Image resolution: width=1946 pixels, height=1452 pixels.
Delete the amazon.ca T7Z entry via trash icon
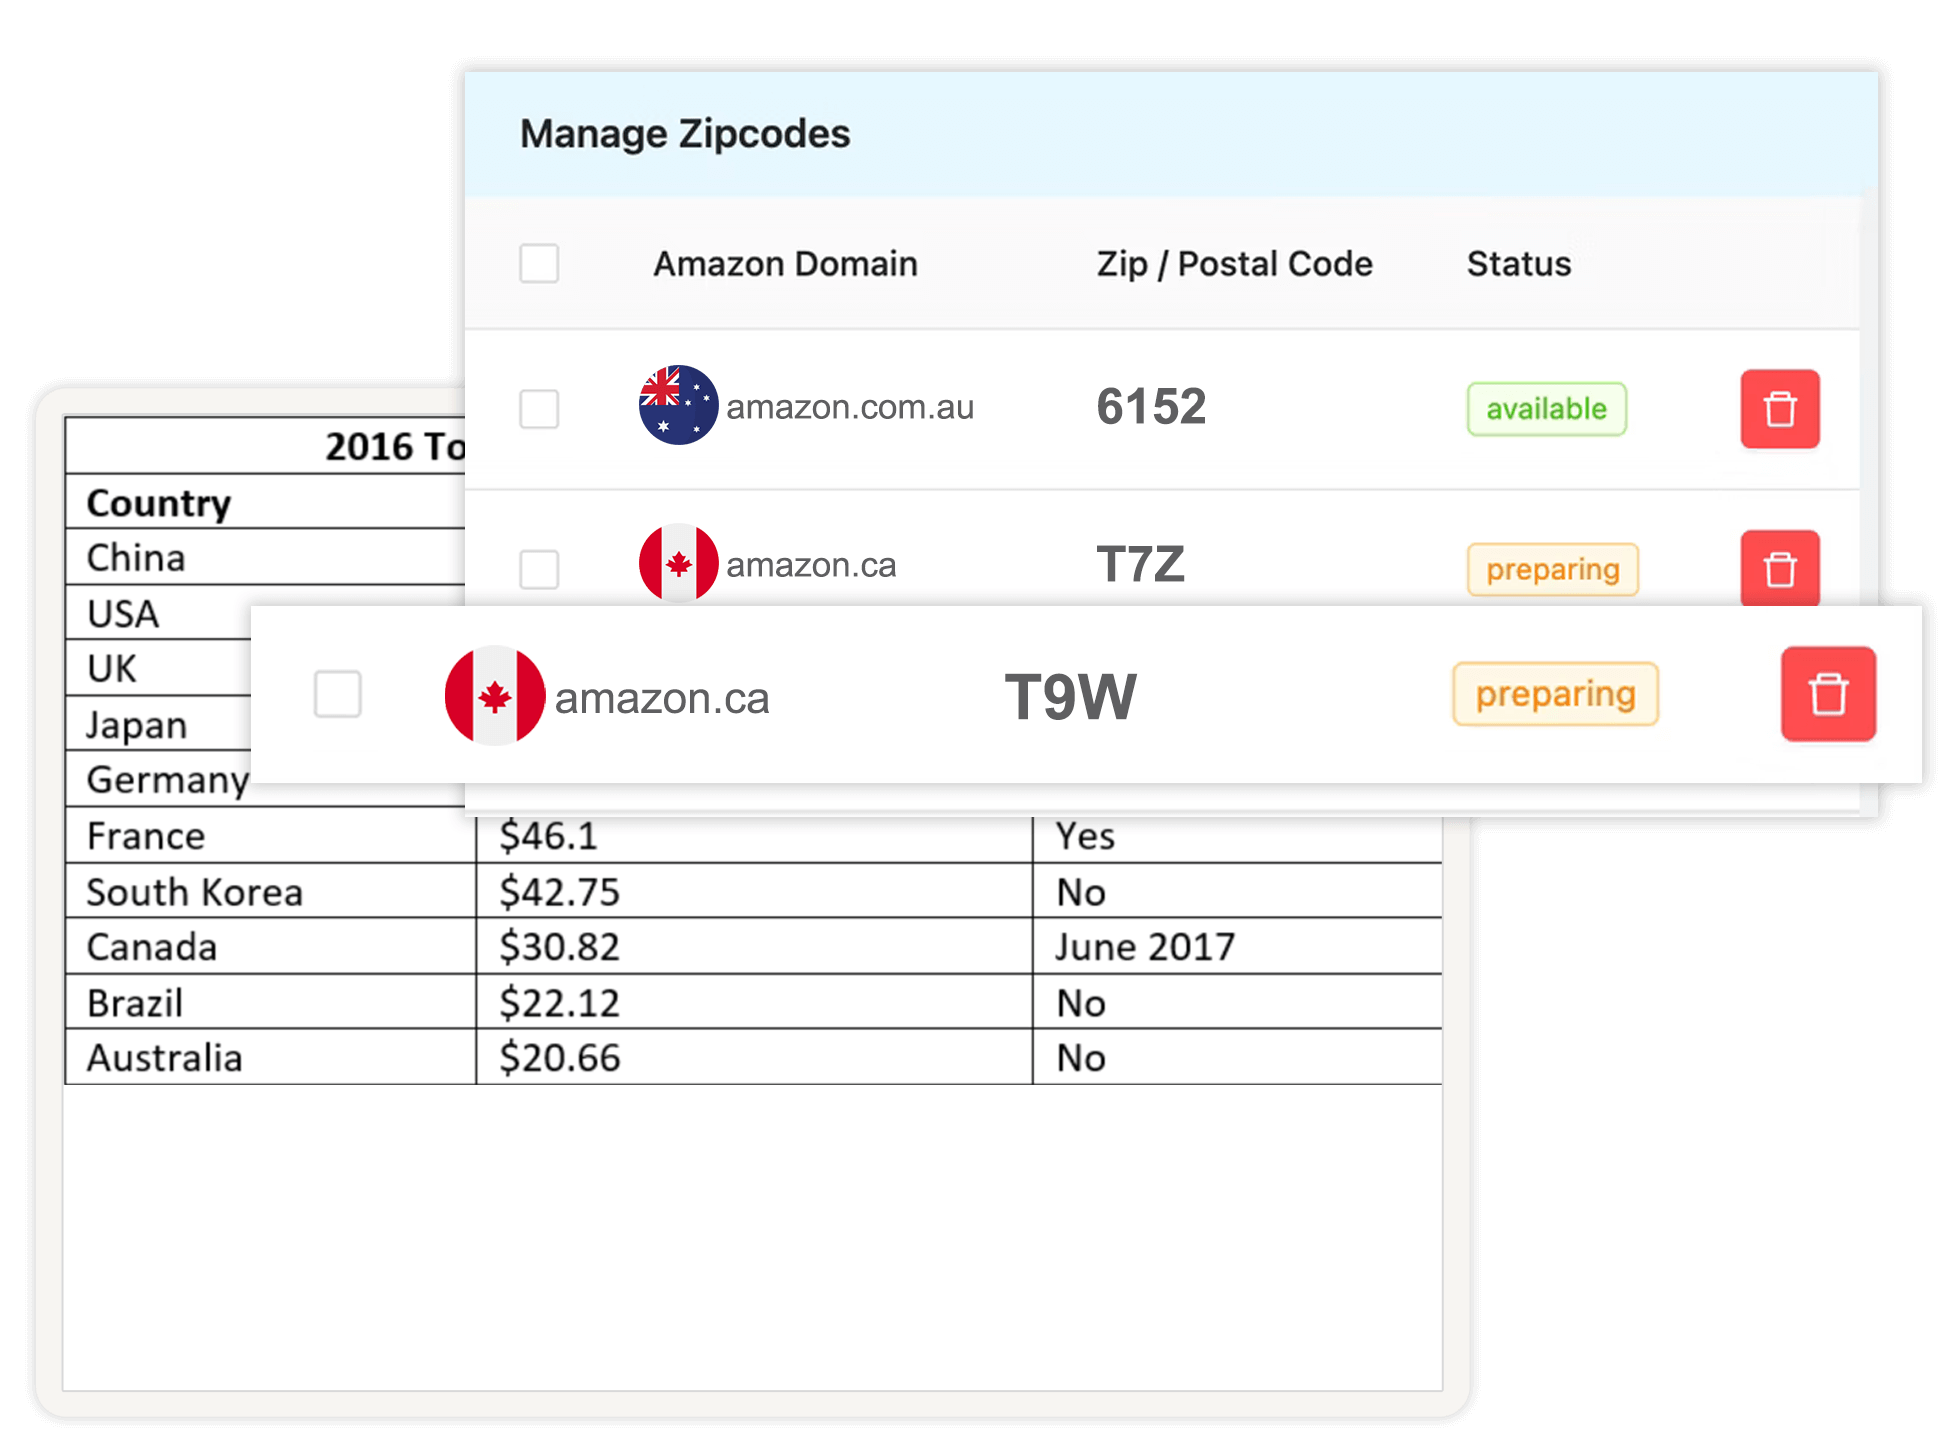pyautogui.click(x=1779, y=568)
